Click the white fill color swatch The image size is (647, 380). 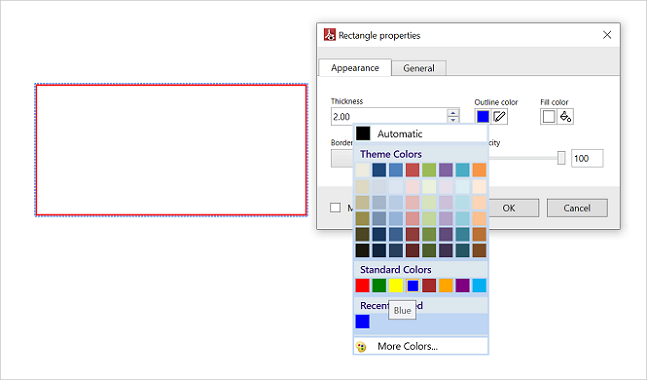[x=549, y=117]
